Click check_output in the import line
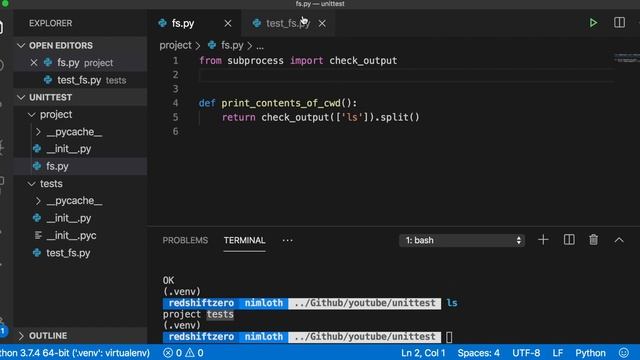The width and height of the screenshot is (640, 360). coord(363,60)
